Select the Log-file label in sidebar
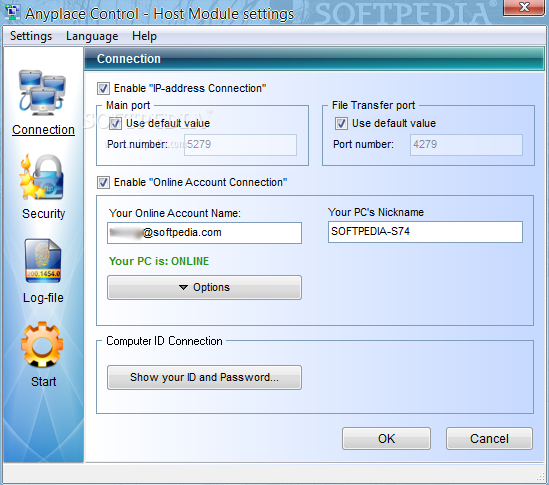549x485 pixels. tap(43, 298)
